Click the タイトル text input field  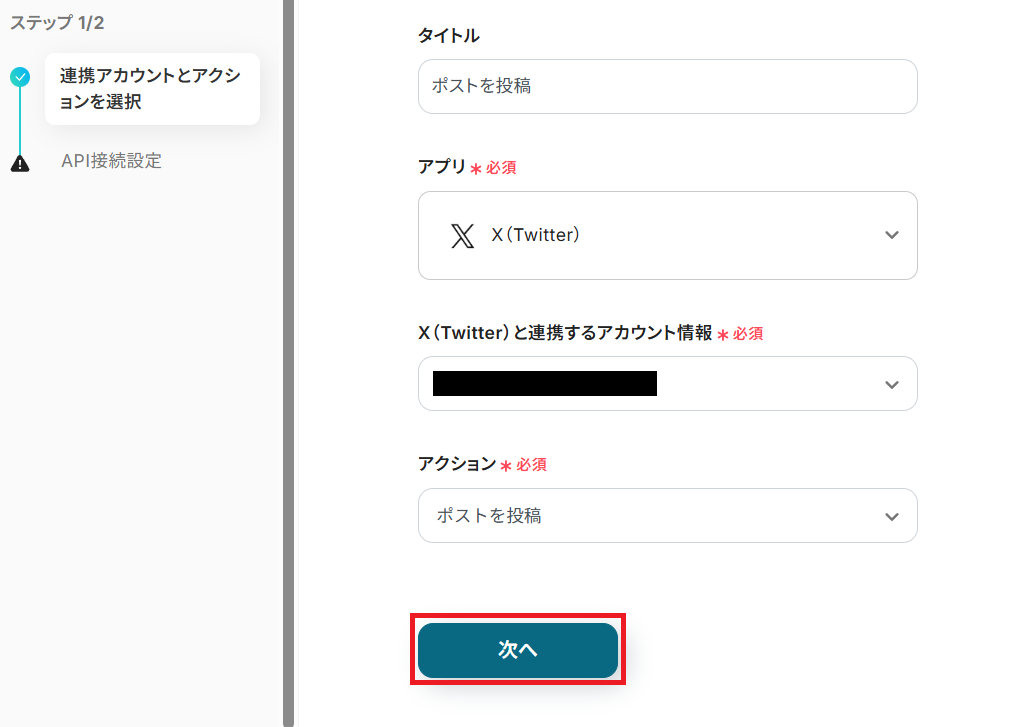point(667,87)
